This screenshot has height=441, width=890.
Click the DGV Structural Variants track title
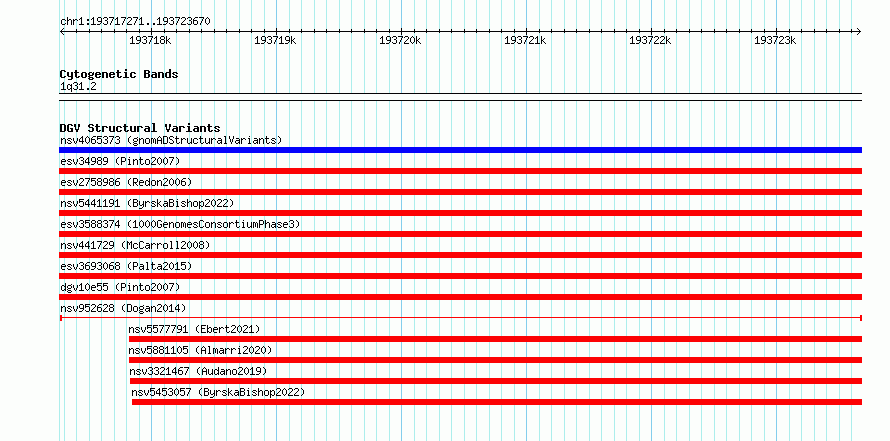140,128
